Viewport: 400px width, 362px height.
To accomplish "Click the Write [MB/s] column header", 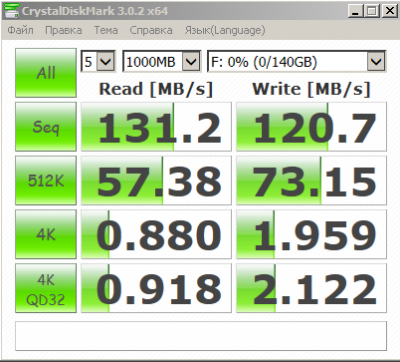I will tap(311, 89).
